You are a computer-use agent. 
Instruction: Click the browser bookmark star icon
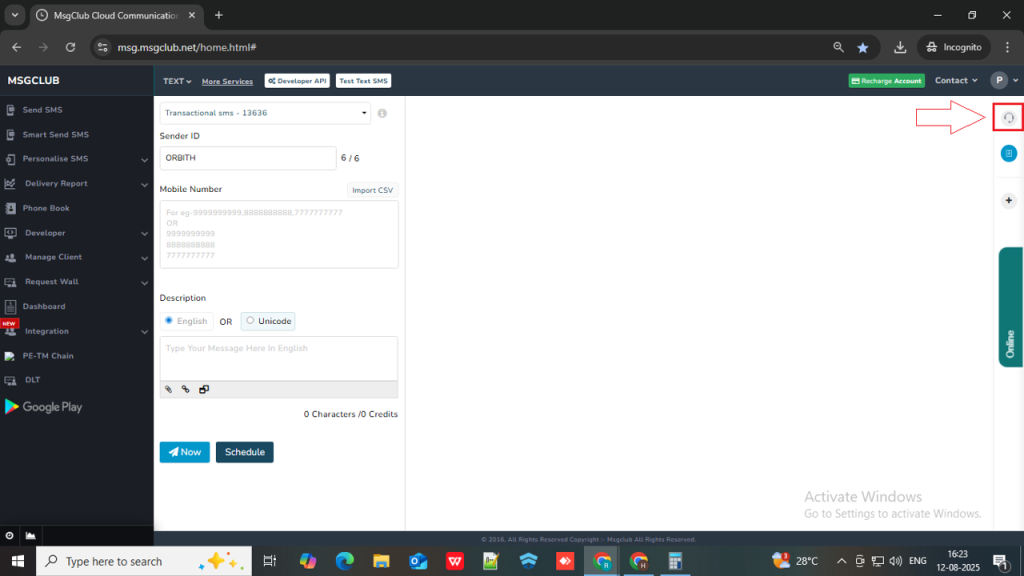point(863,48)
